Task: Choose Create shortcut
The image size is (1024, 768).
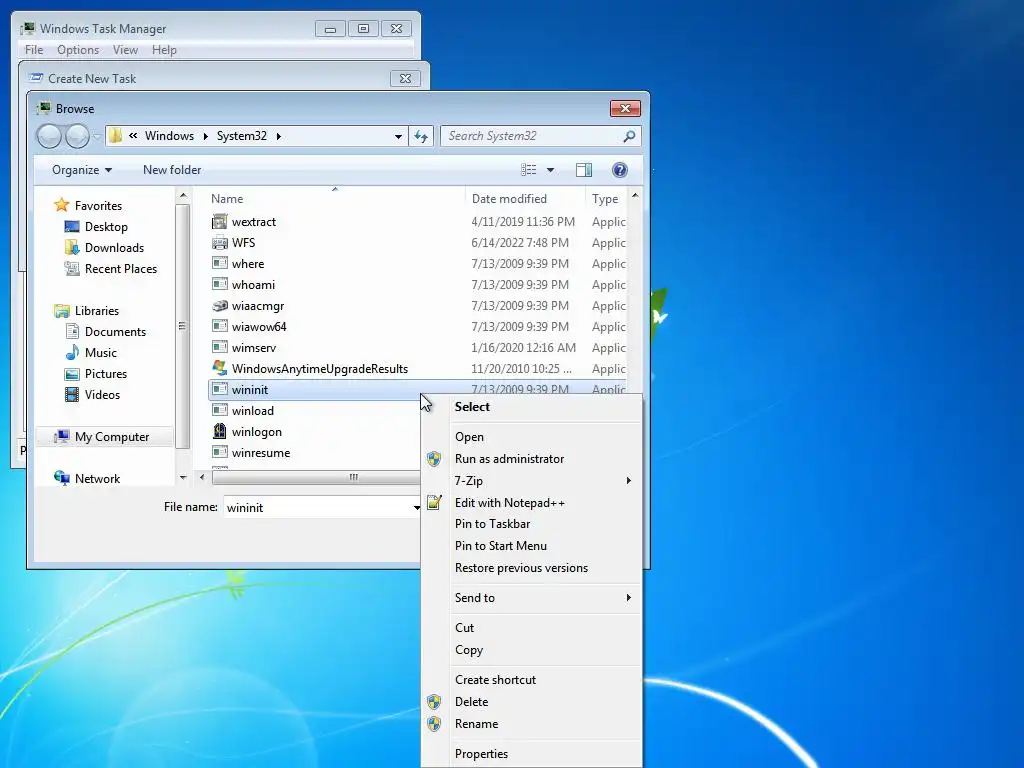Action: pyautogui.click(x=532, y=679)
